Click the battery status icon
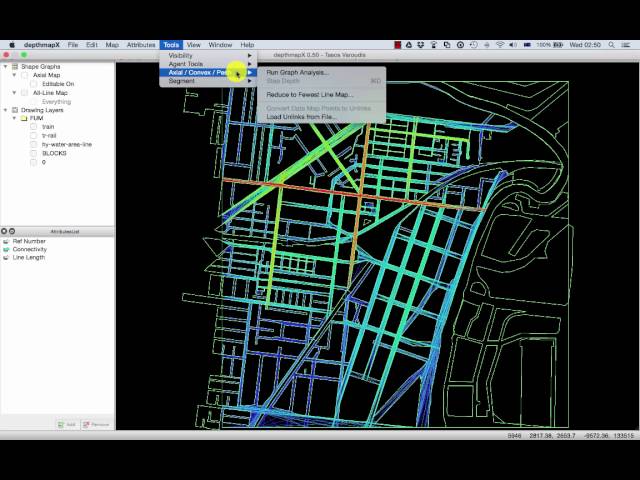This screenshot has height=480, width=640. click(x=558, y=45)
